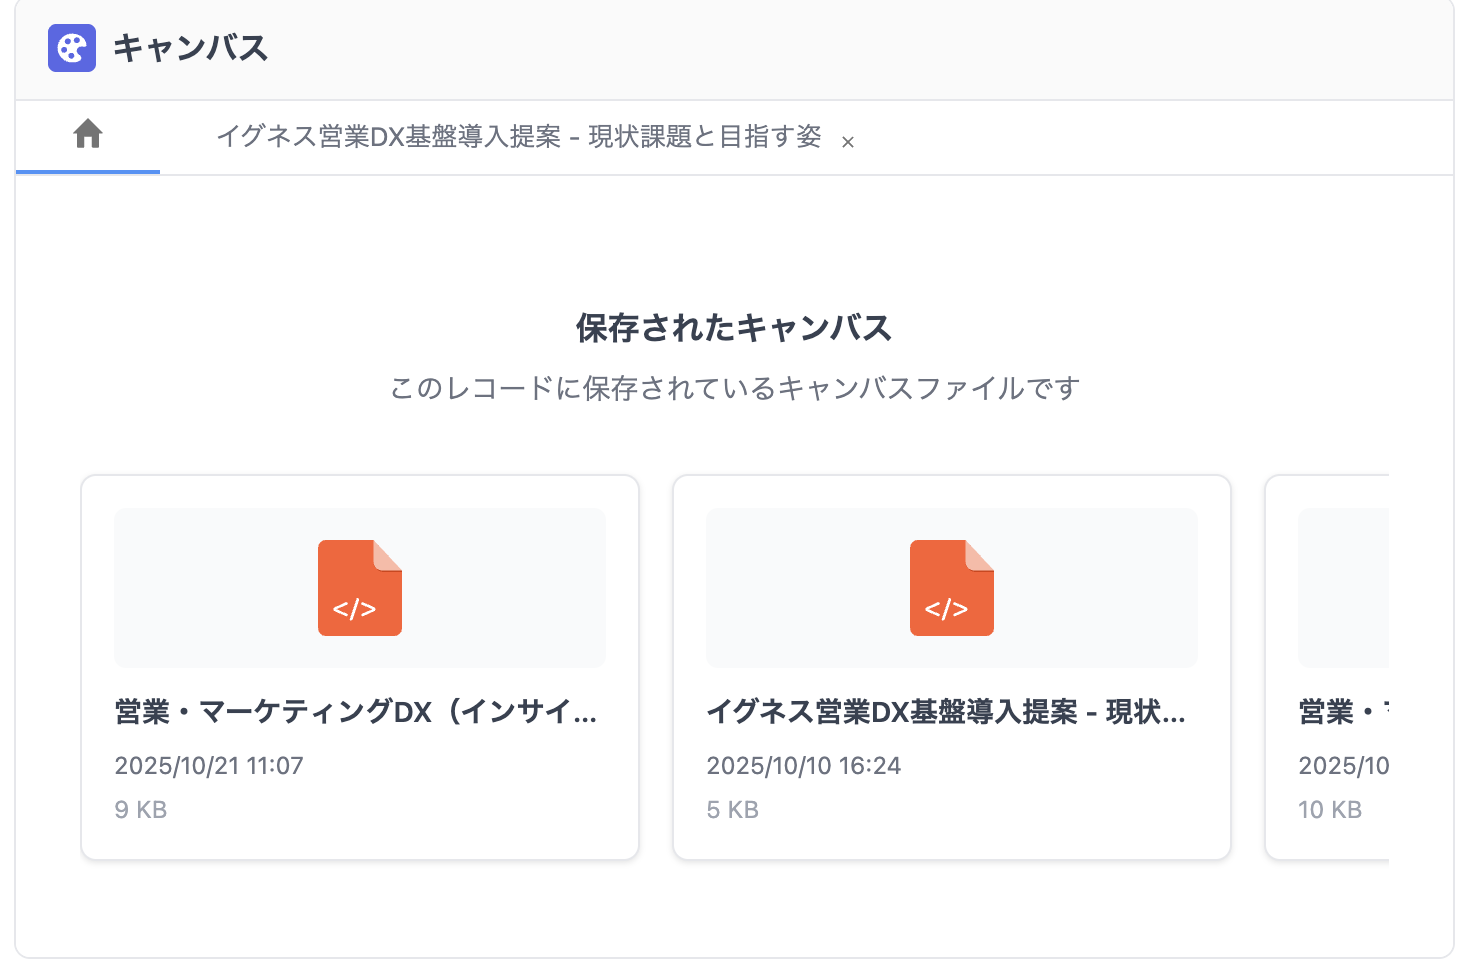
Task: Go to the home tab icon
Action: coord(88,134)
